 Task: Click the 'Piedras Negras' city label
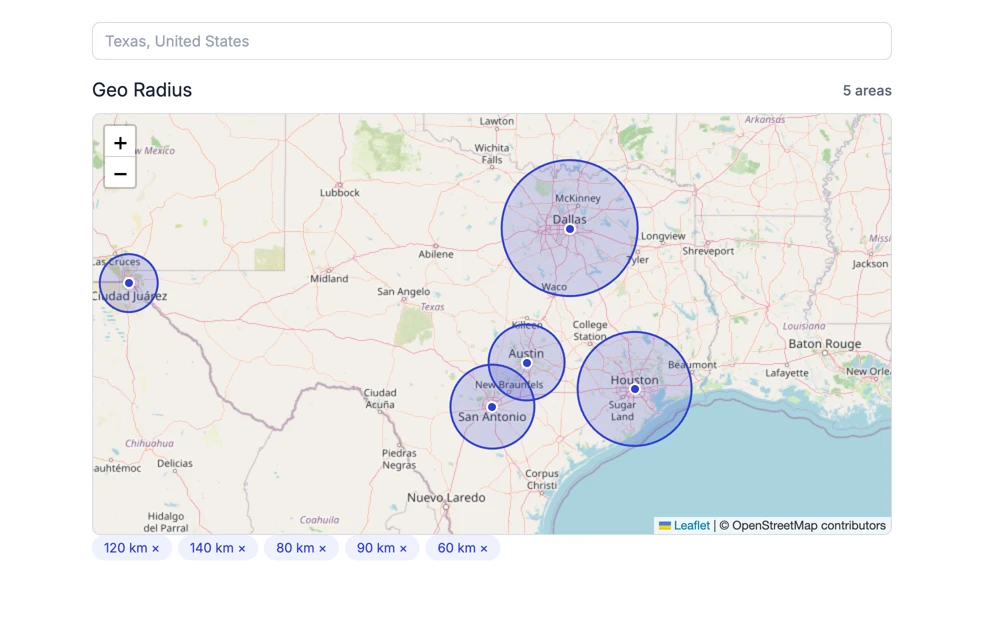click(x=399, y=459)
